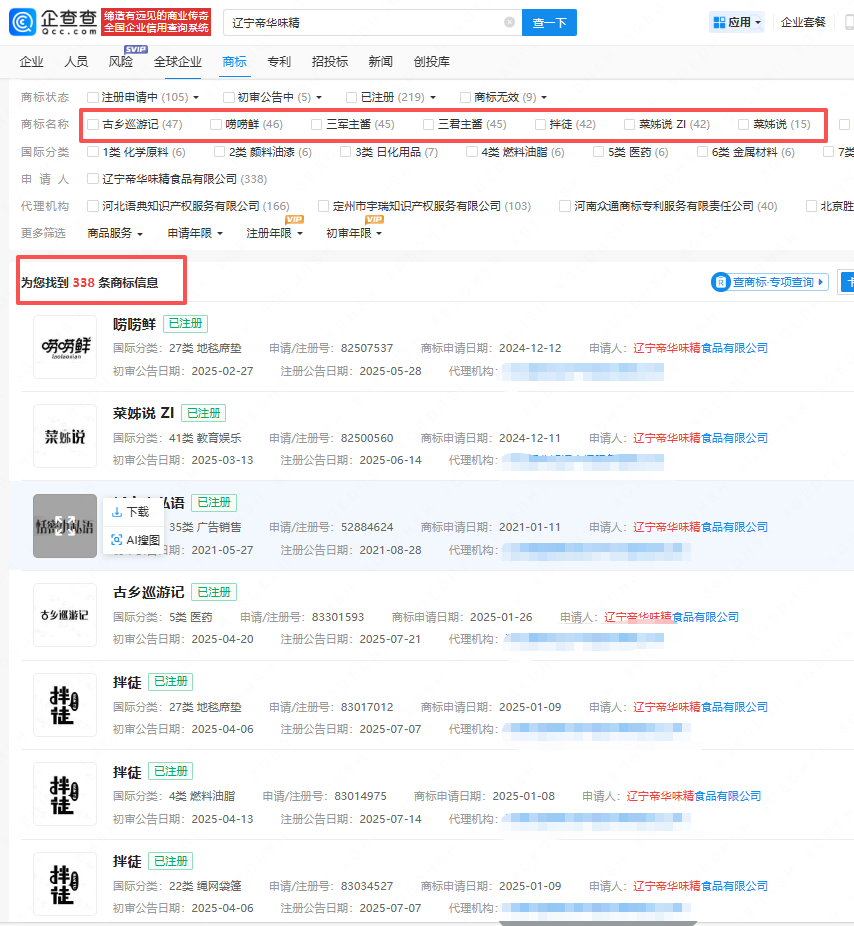Click the Qcc.com (企查查) logo
Screen dimensions: 854x926
coord(60,22)
